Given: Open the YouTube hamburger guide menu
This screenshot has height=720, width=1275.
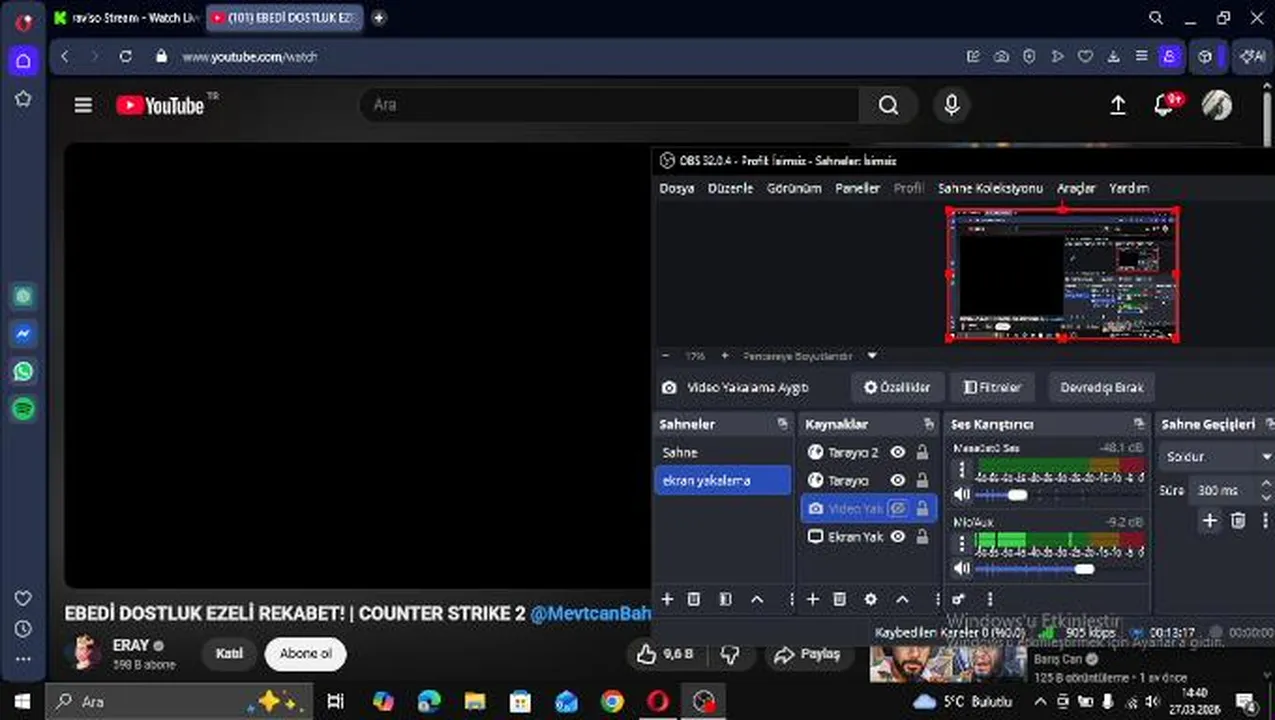Looking at the screenshot, I should point(83,105).
